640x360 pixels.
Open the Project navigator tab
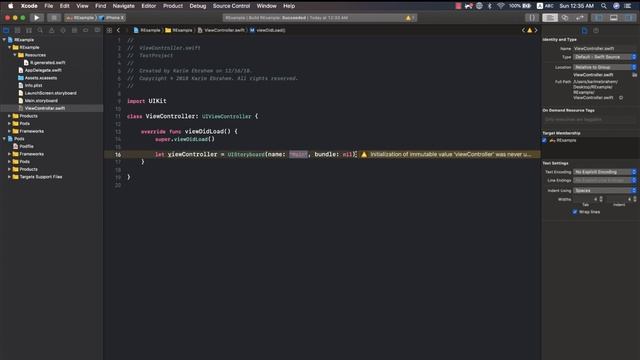[6, 30]
